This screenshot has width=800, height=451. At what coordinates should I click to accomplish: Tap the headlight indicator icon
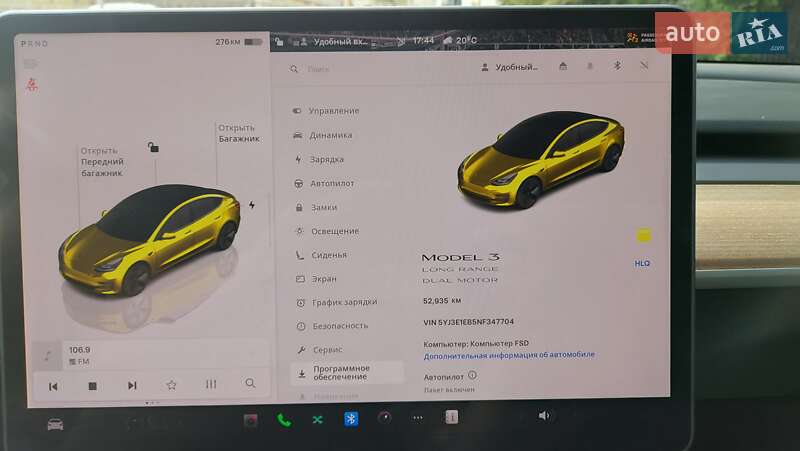pos(31,64)
